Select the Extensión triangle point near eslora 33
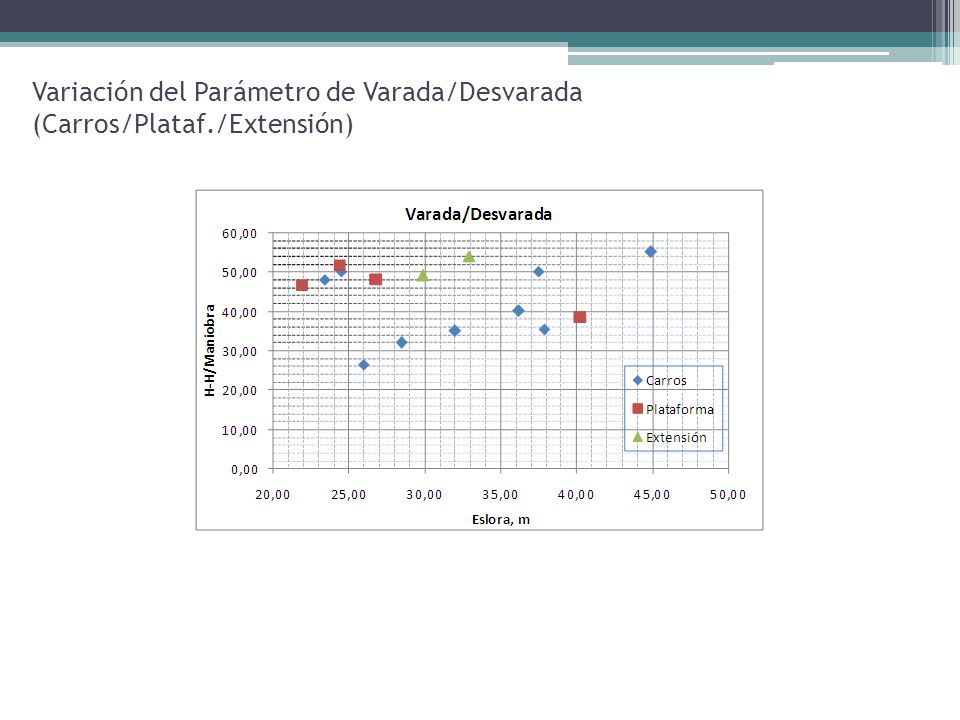The image size is (960, 720). (x=469, y=257)
